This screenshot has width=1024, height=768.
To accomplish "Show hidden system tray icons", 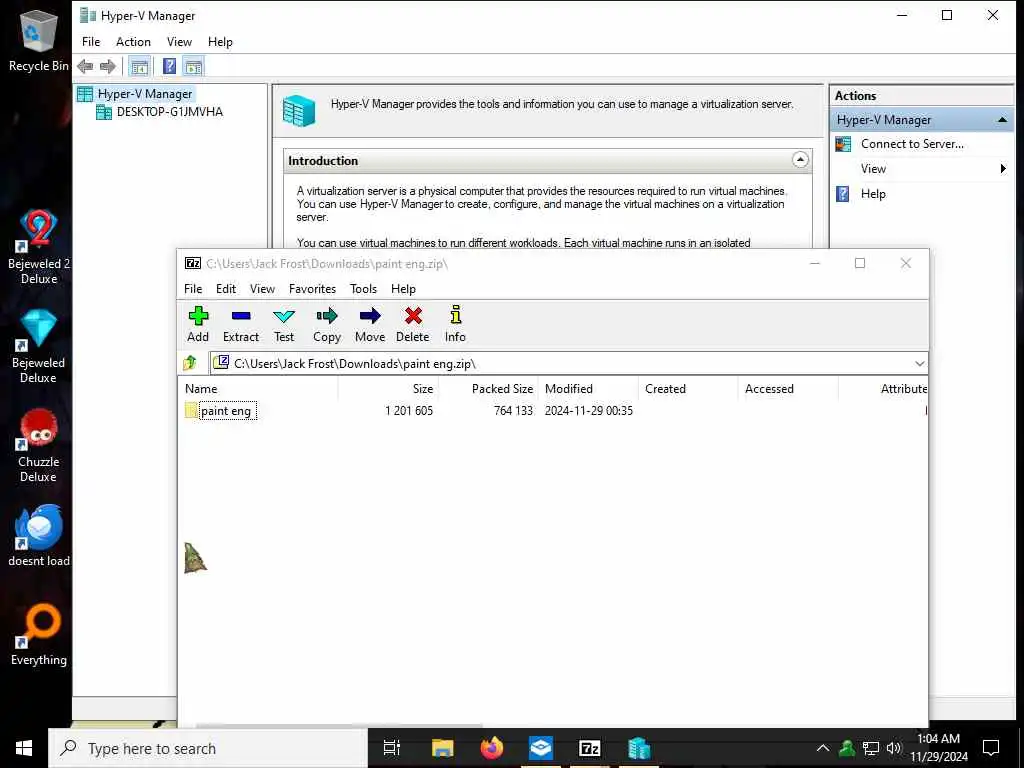I will [823, 748].
